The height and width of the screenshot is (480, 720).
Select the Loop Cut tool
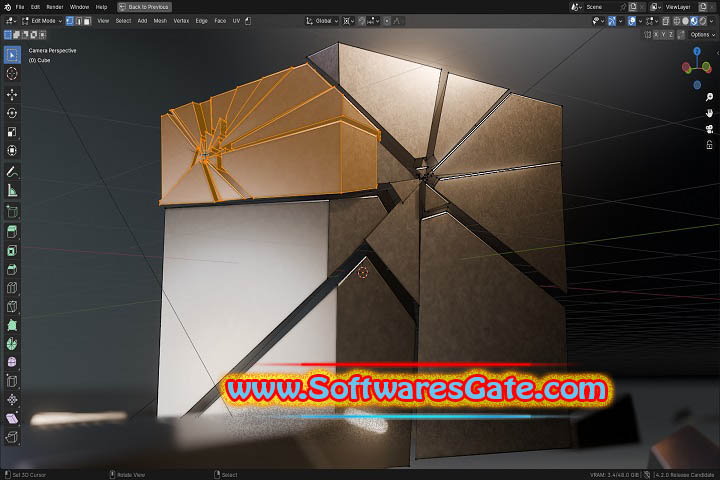tap(12, 288)
